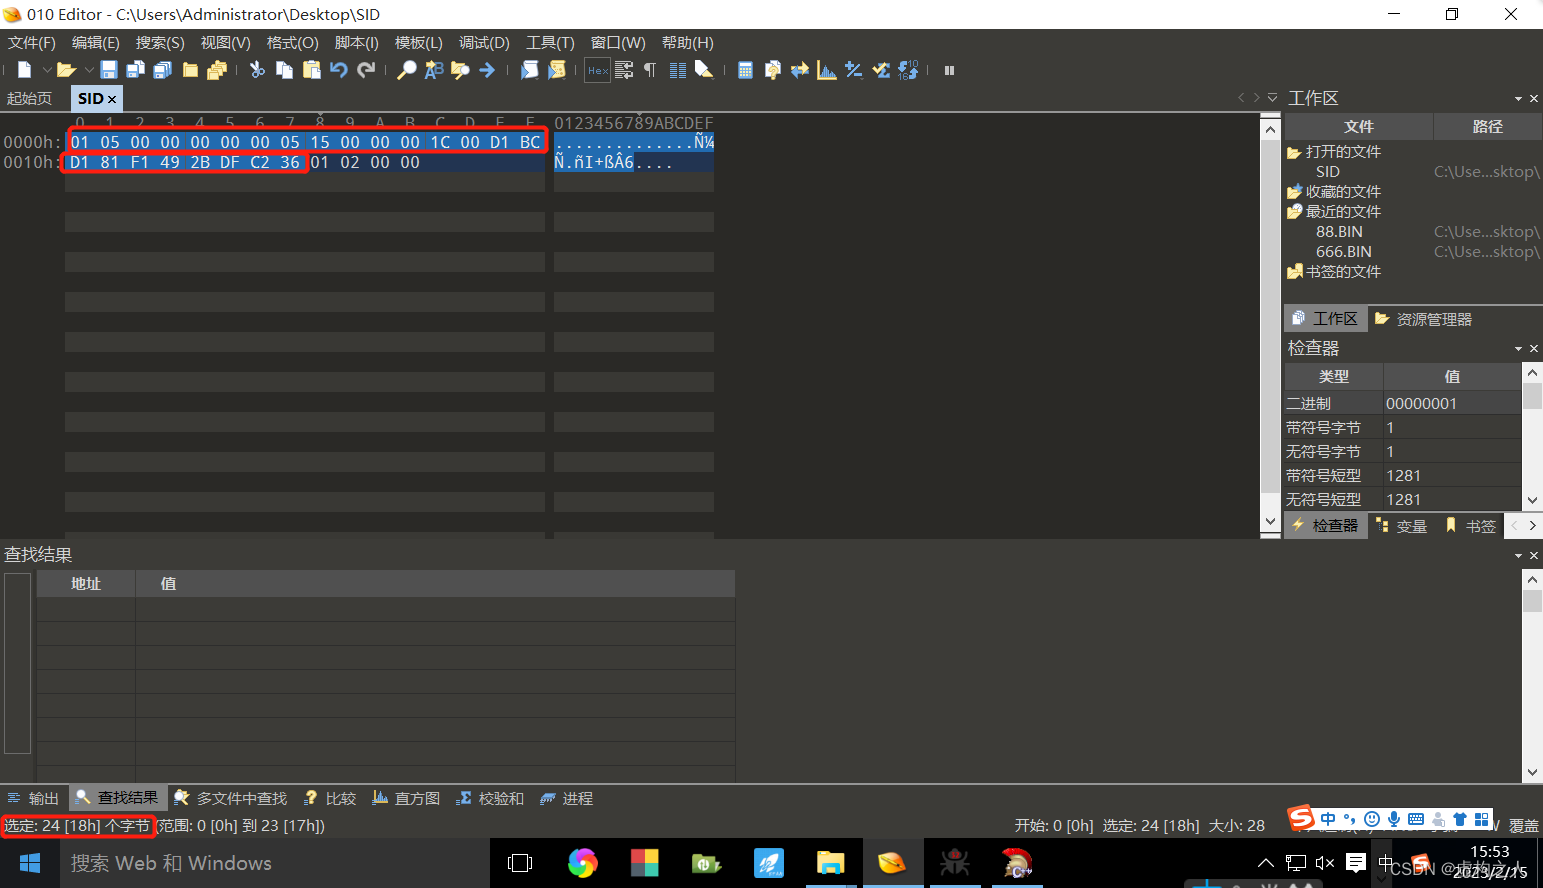Screen dimensions: 1543x888
Task: Click the Checksum toolbar icon
Action: click(881, 70)
